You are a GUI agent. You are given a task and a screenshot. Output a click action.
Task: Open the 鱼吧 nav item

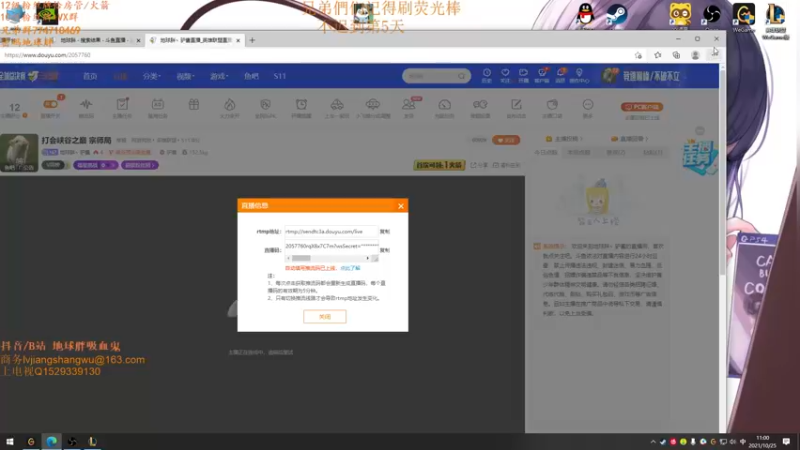click(251, 76)
